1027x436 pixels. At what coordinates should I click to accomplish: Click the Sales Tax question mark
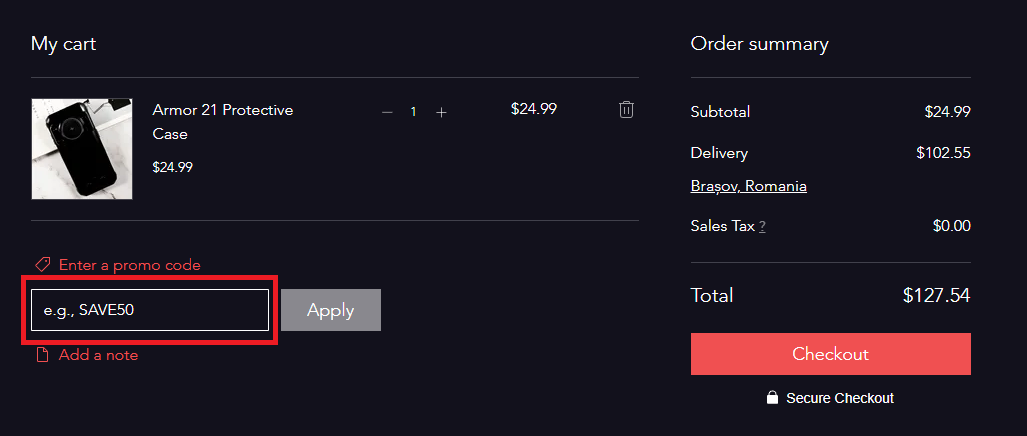click(762, 227)
